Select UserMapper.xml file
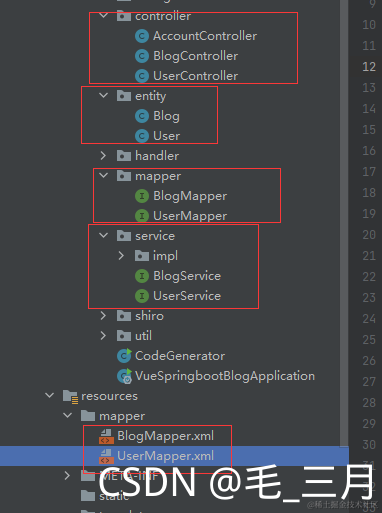This screenshot has width=382, height=513. click(166, 456)
